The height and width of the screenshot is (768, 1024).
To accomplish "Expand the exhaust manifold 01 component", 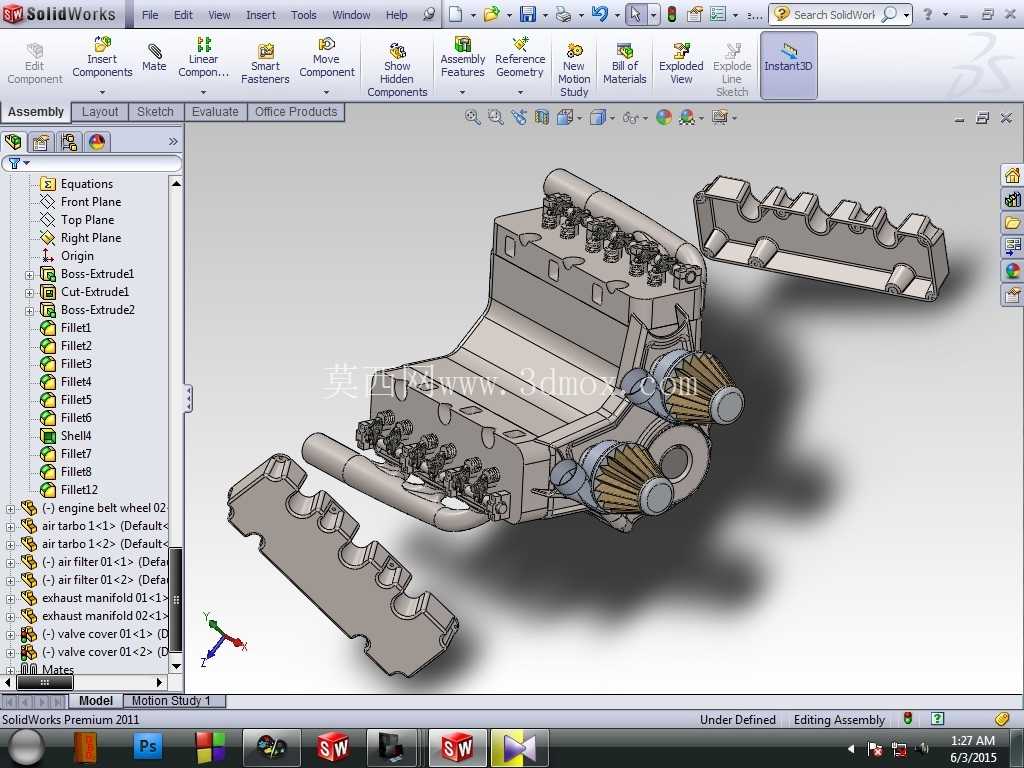I will [10, 599].
